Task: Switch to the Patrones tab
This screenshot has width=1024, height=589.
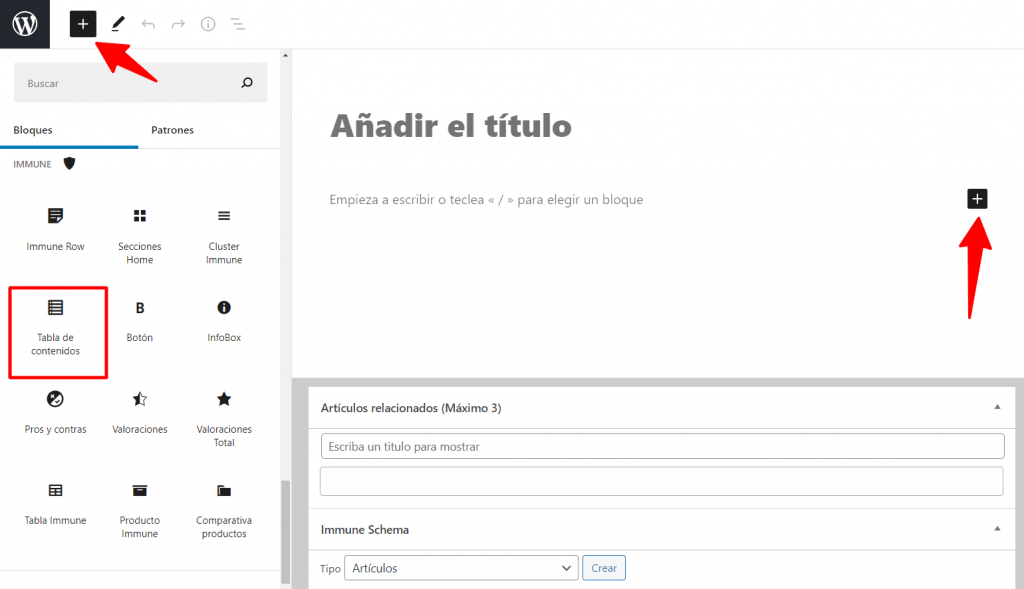Action: pos(172,130)
